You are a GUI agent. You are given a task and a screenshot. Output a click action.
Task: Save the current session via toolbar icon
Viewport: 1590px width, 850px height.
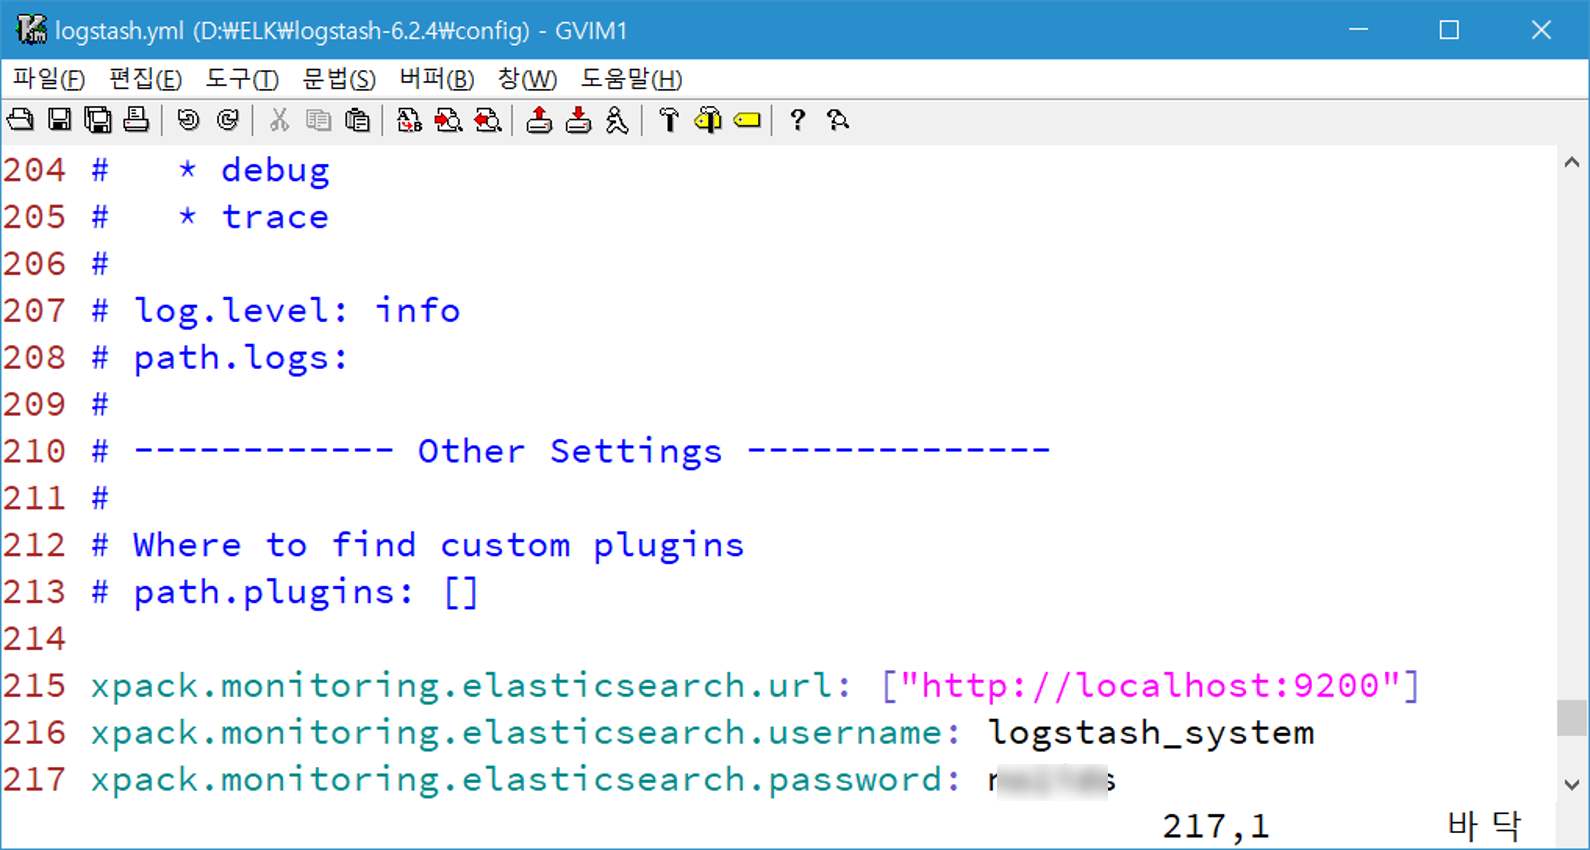pos(578,120)
